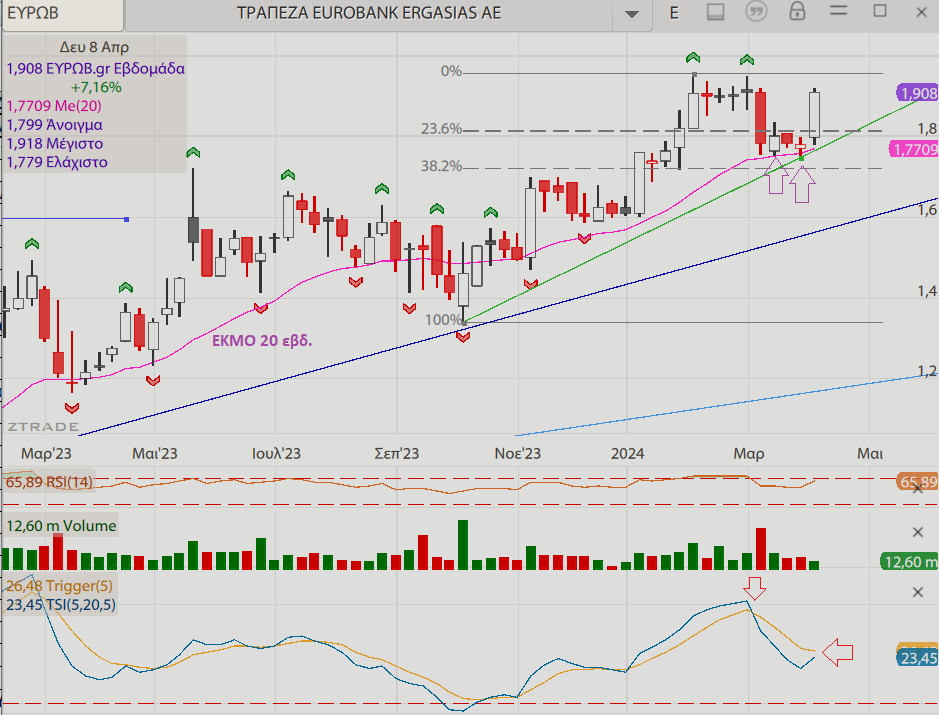939x715 pixels.
Task: Click the 1,4 price axis label
Action: click(927, 291)
